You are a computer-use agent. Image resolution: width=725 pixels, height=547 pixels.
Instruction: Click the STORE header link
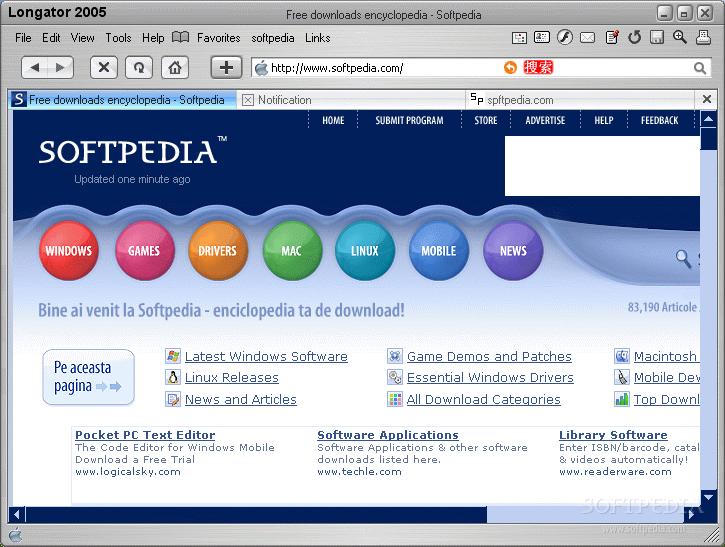point(486,120)
